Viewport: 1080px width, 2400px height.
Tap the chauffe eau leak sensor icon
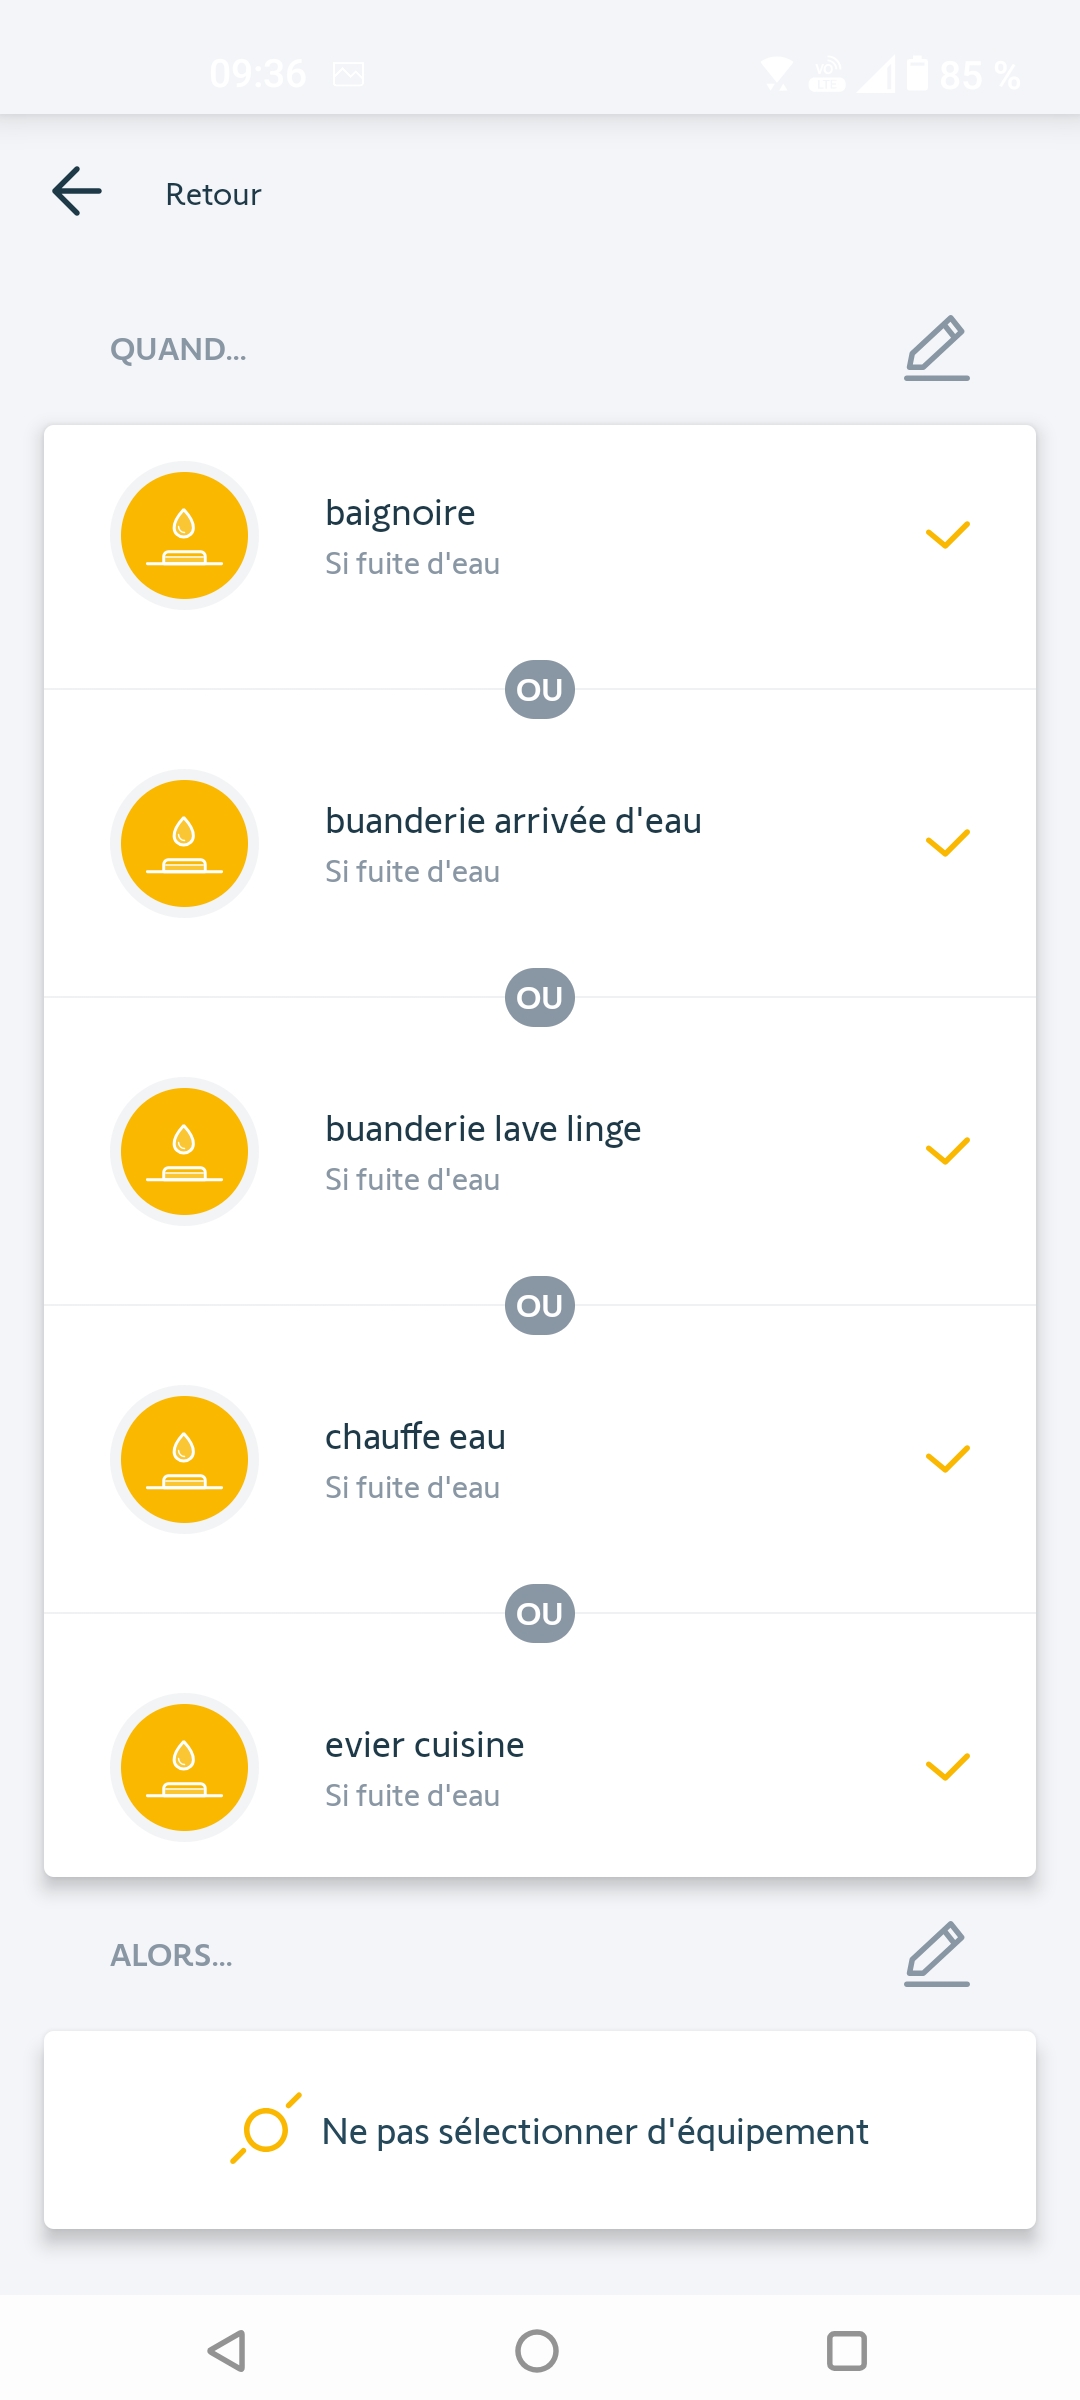[x=184, y=1459]
